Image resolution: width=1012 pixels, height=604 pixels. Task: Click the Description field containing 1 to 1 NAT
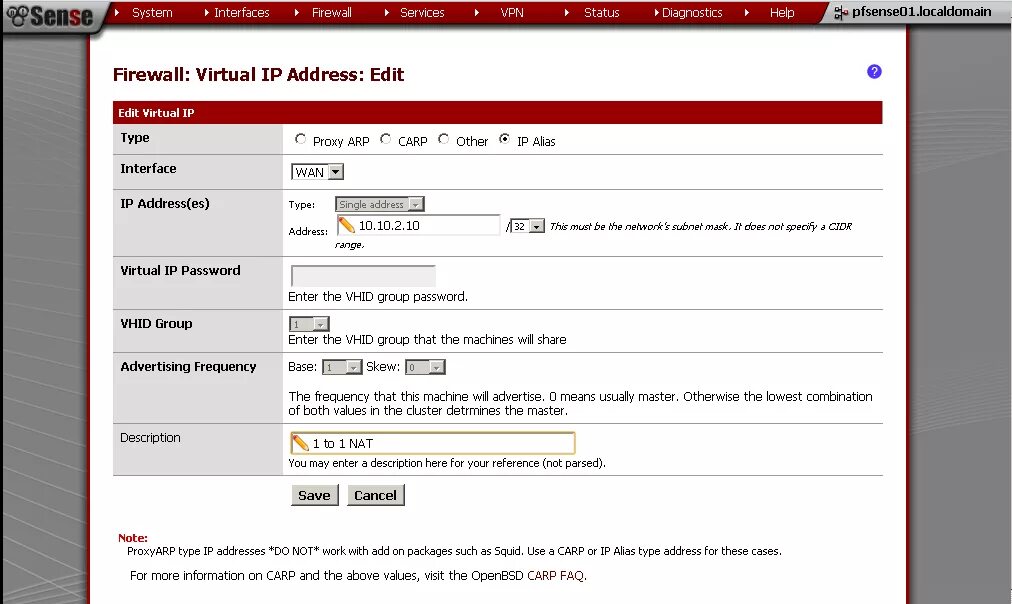click(432, 443)
